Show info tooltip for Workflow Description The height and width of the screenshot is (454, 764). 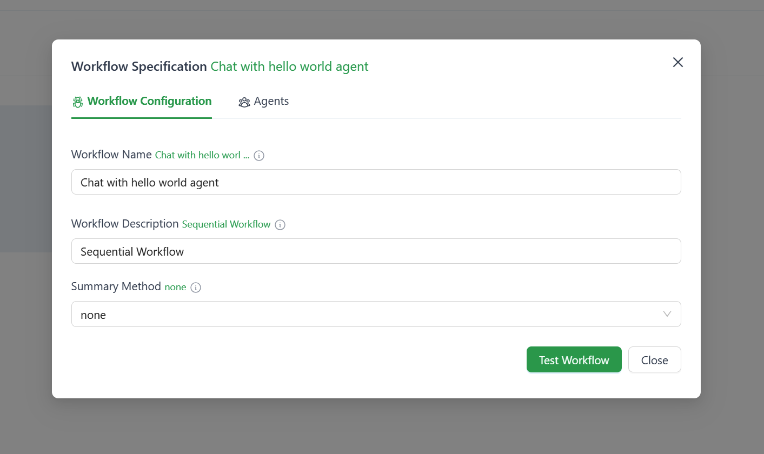280,225
